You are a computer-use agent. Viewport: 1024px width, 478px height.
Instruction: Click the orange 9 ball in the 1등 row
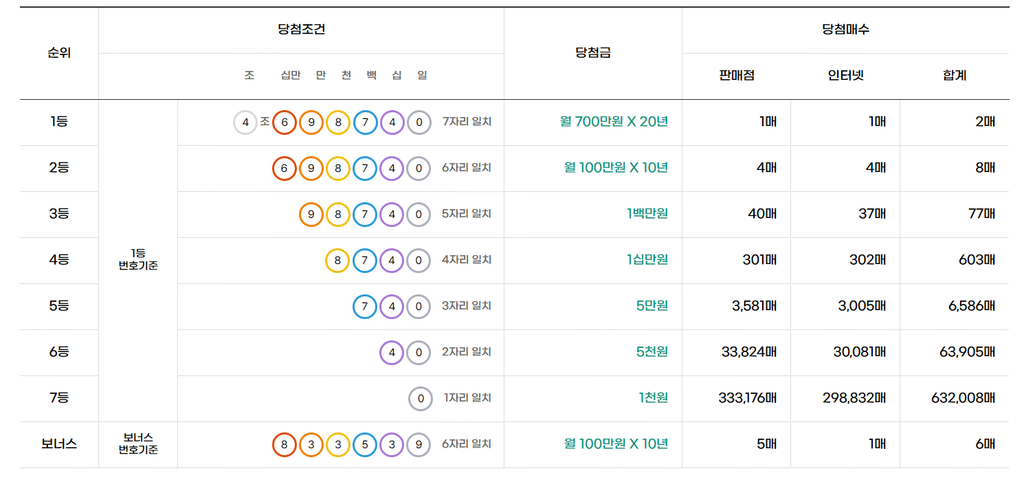tap(312, 122)
